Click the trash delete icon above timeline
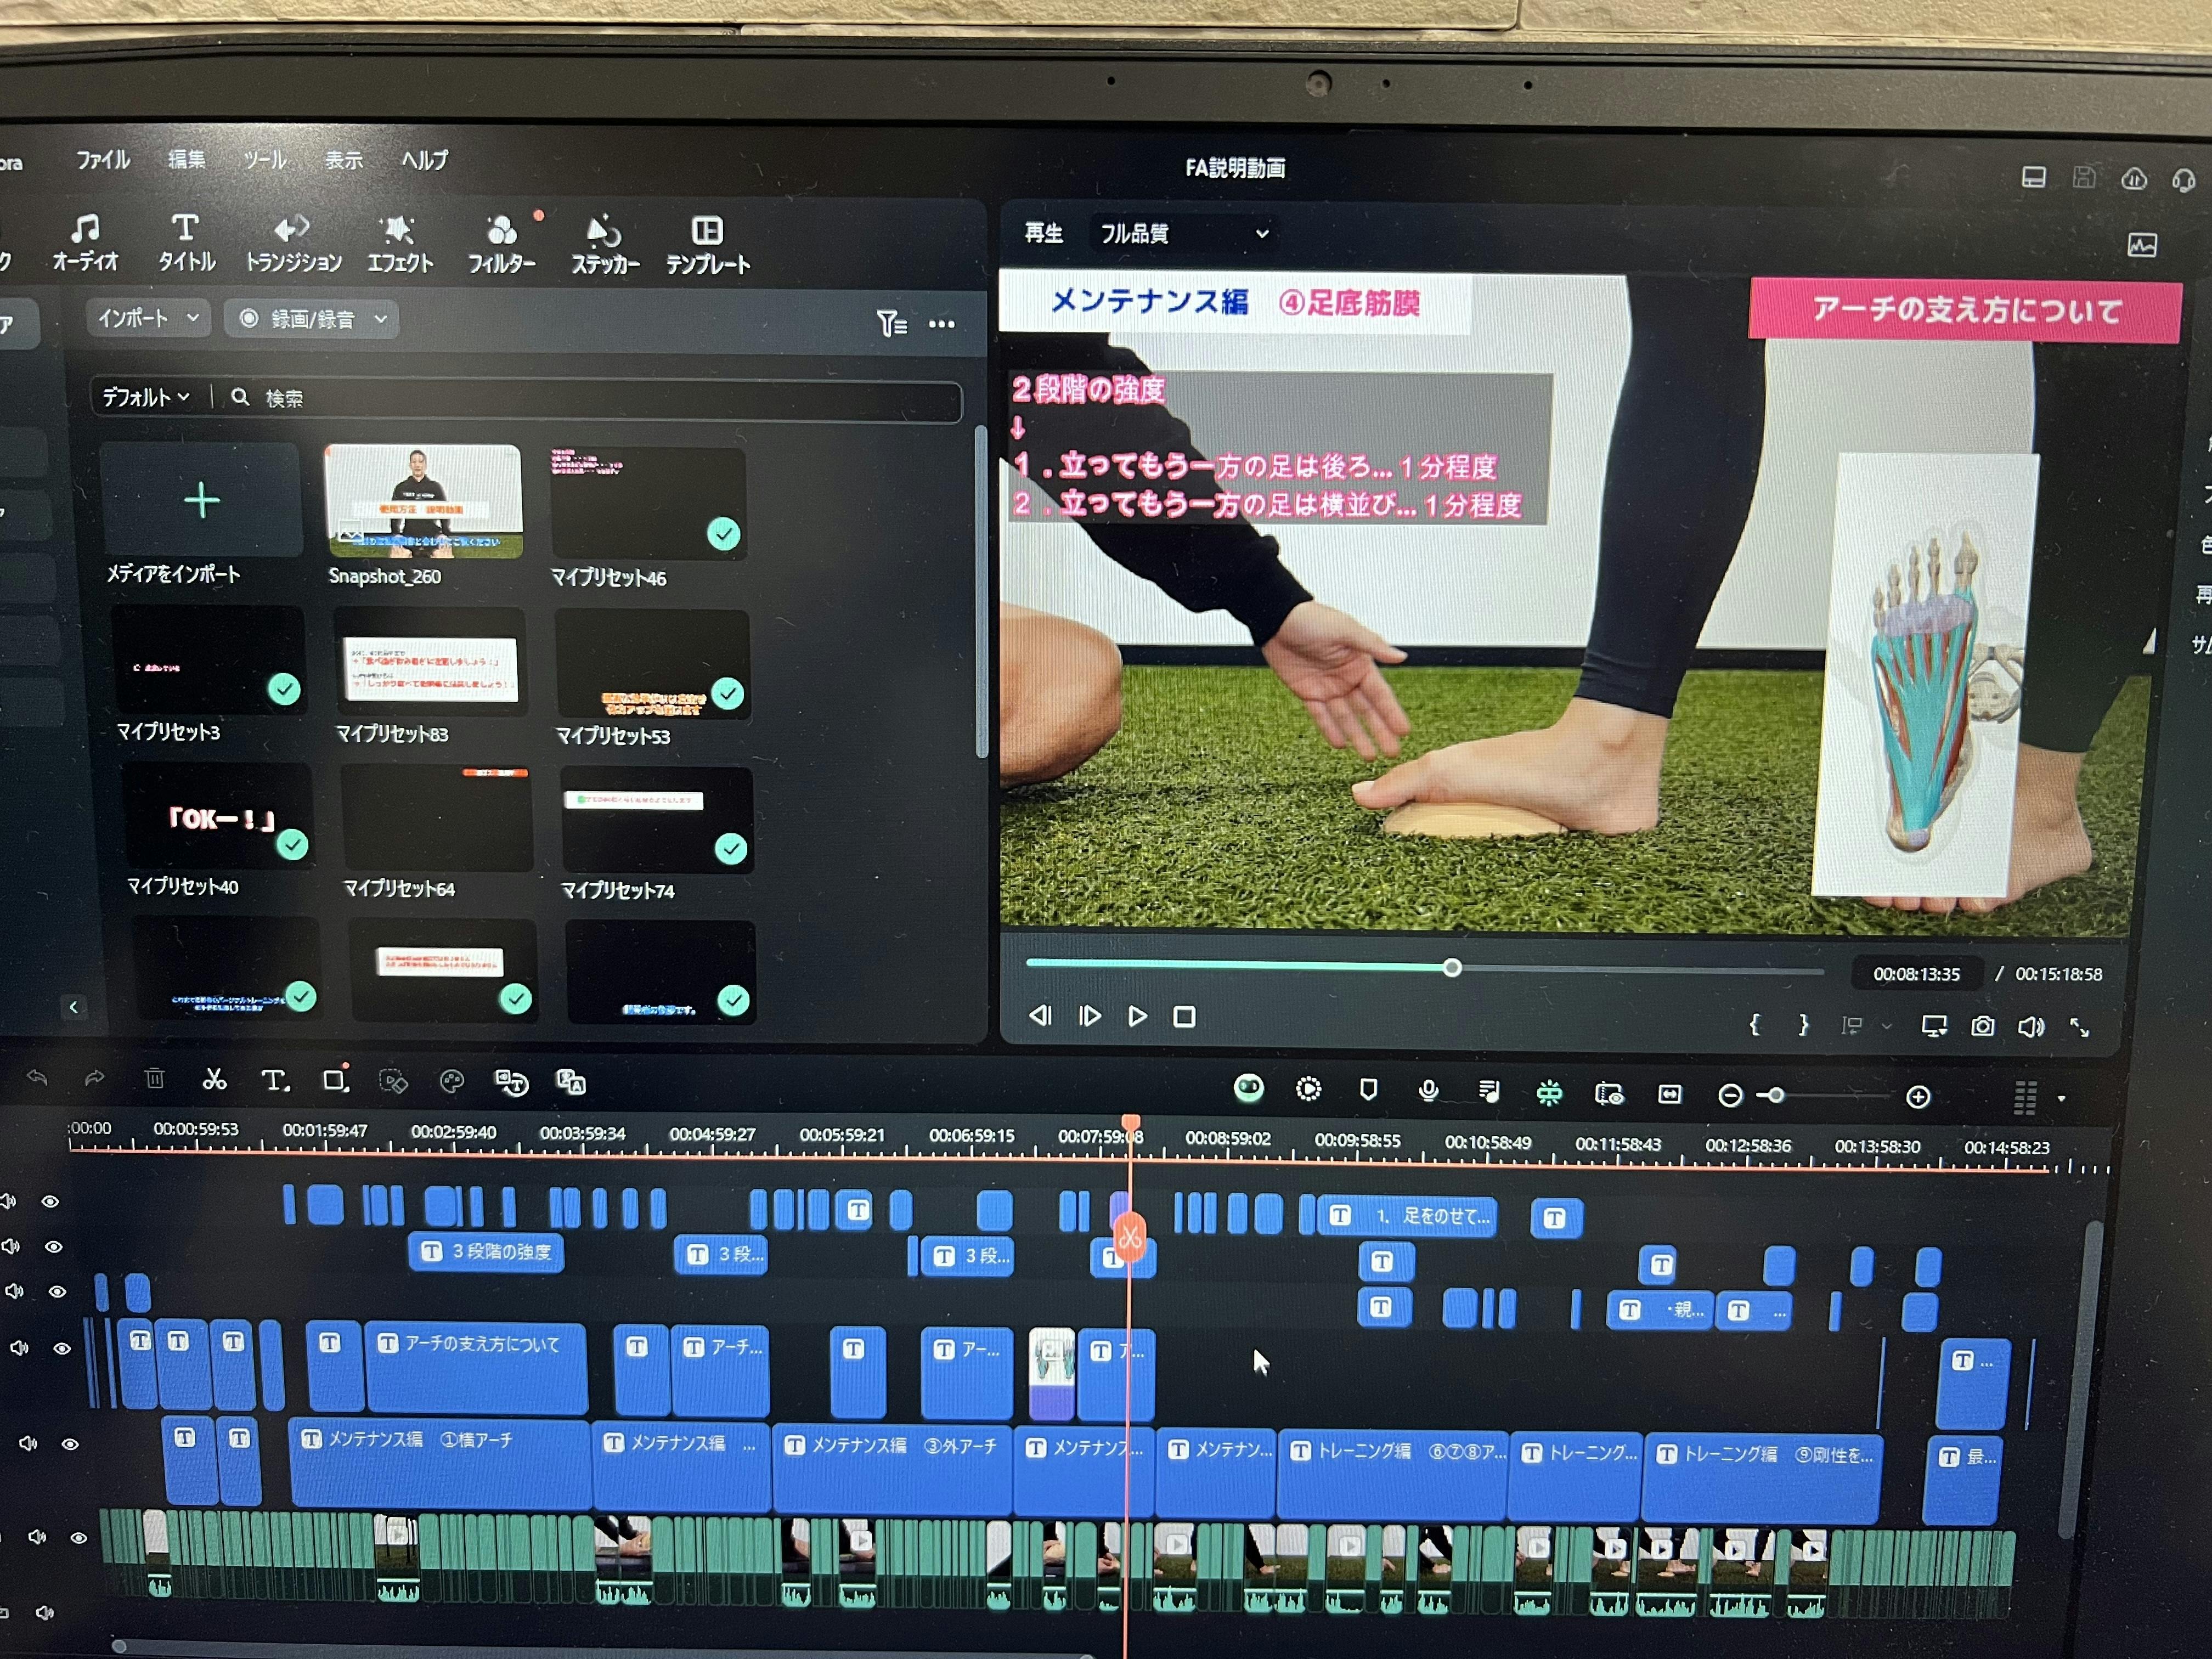 pyautogui.click(x=154, y=1078)
